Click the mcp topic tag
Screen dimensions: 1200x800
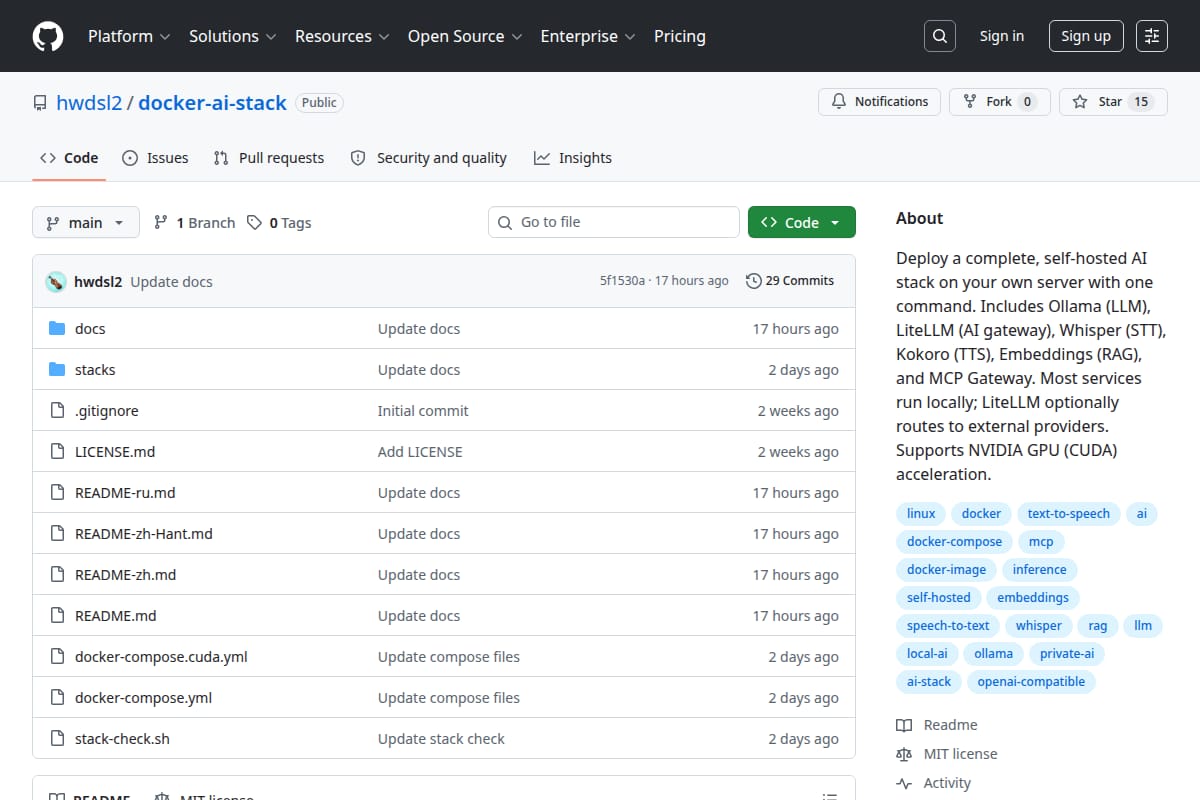click(x=1041, y=542)
